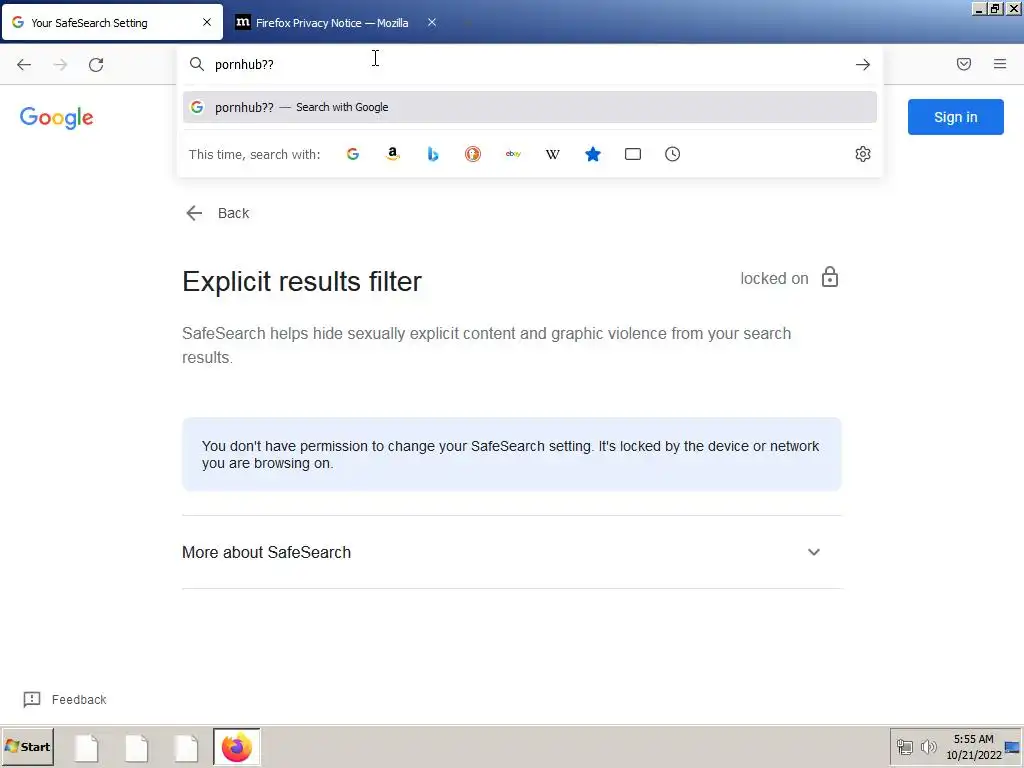Search this time with Amazon icon
The height and width of the screenshot is (768, 1024).
392,154
